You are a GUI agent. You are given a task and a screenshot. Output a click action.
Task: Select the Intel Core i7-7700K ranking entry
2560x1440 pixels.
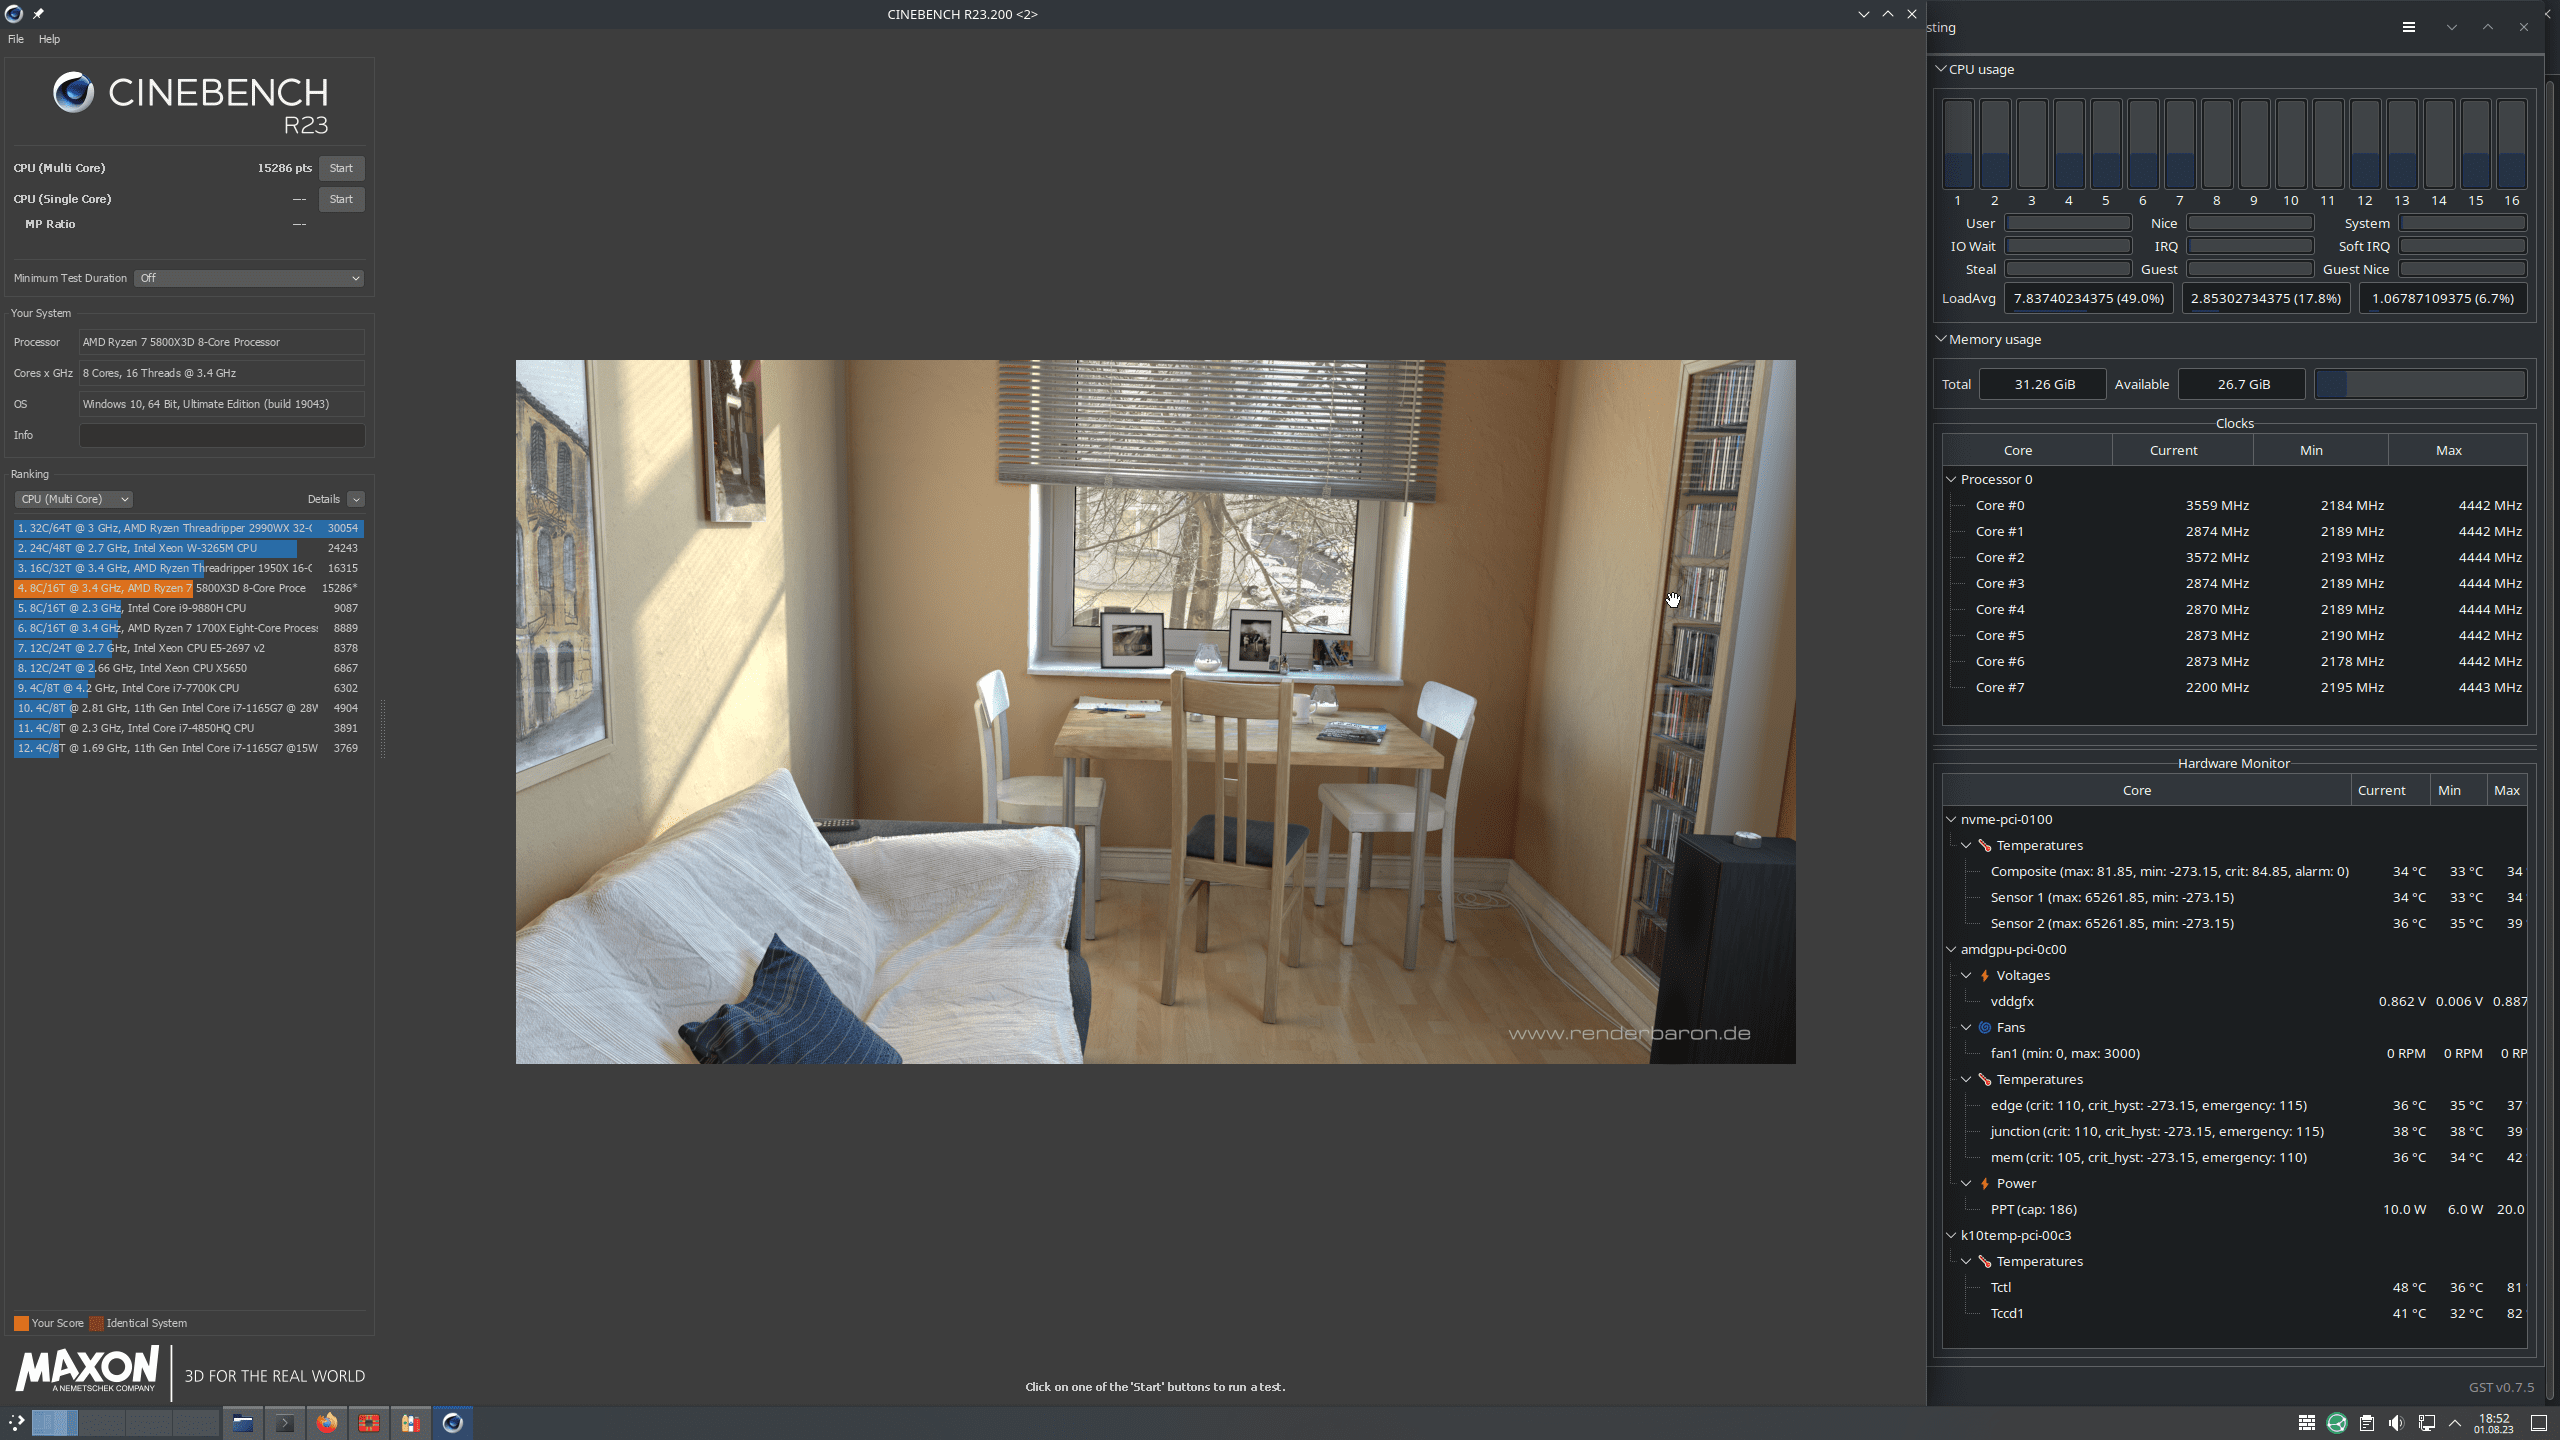tap(188, 688)
